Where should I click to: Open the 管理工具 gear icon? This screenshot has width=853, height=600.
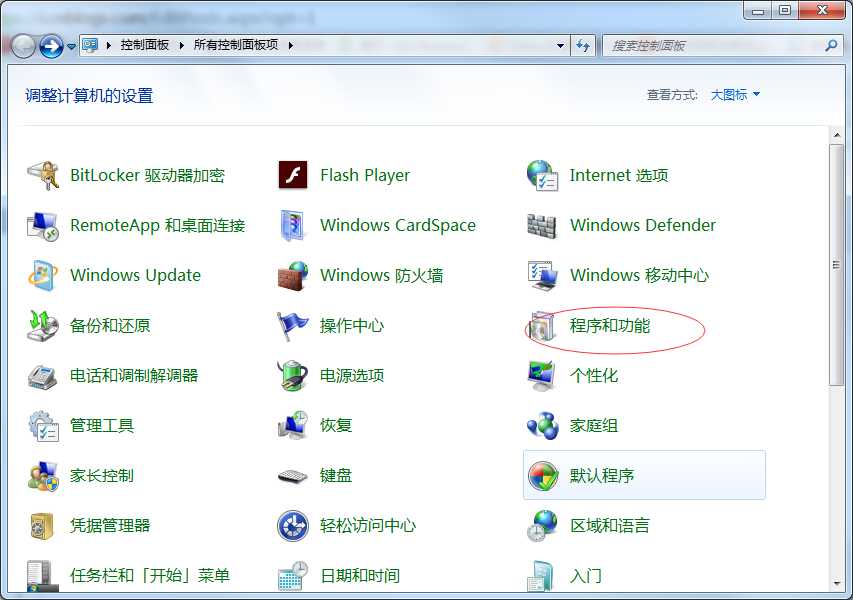pos(43,425)
